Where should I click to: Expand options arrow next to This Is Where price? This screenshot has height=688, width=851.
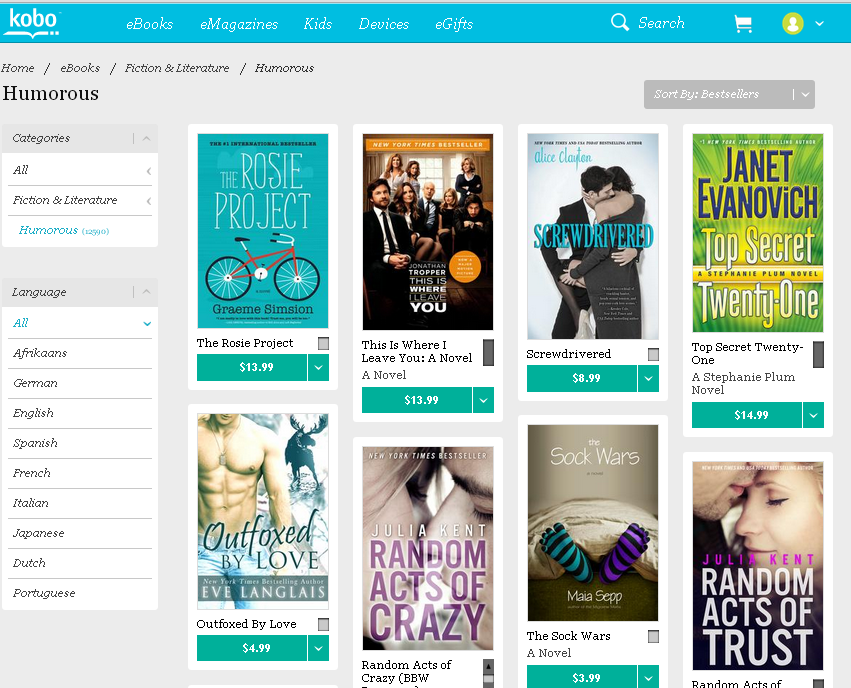tap(484, 400)
